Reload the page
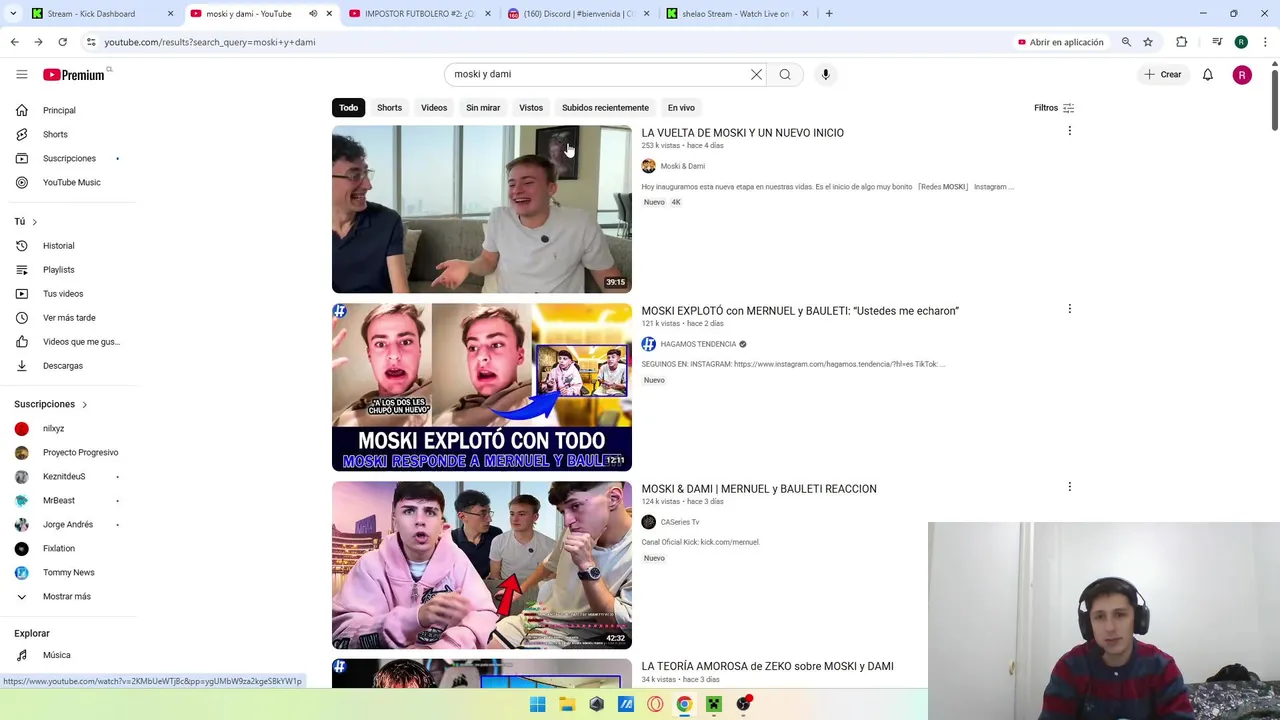 (62, 42)
